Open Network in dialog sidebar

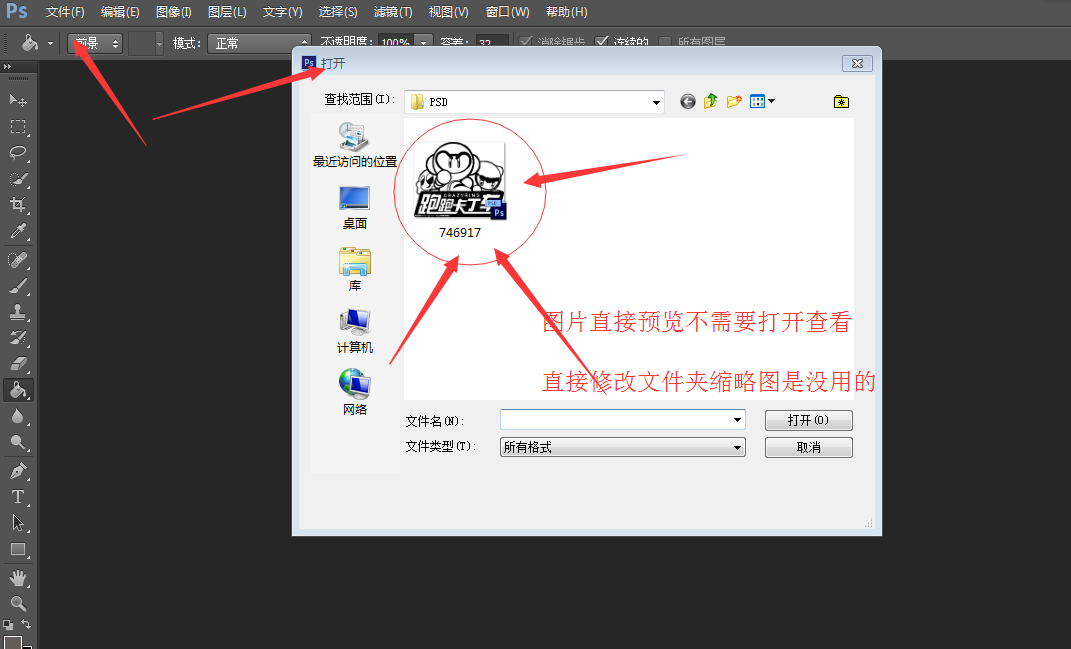click(354, 392)
